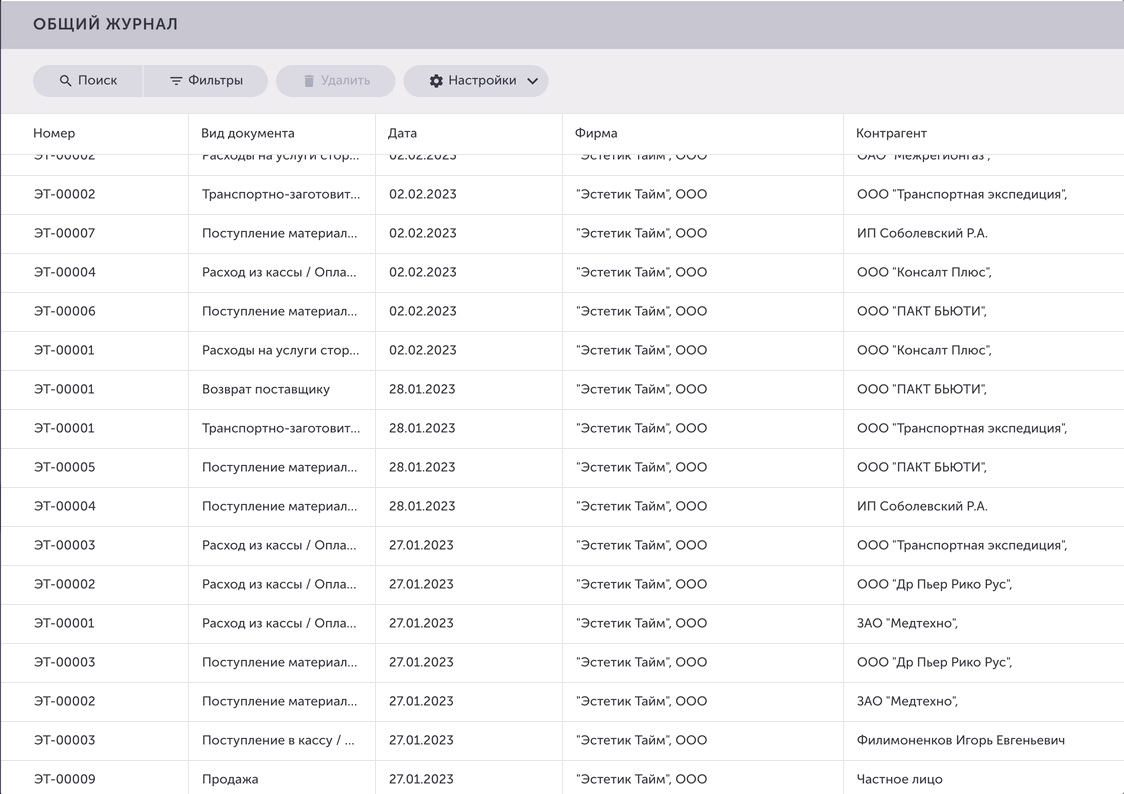Viewport: 1124px width, 794px height.
Task: Click date 02.02.2023 on ЭТ-00007 row
Action: pos(423,234)
